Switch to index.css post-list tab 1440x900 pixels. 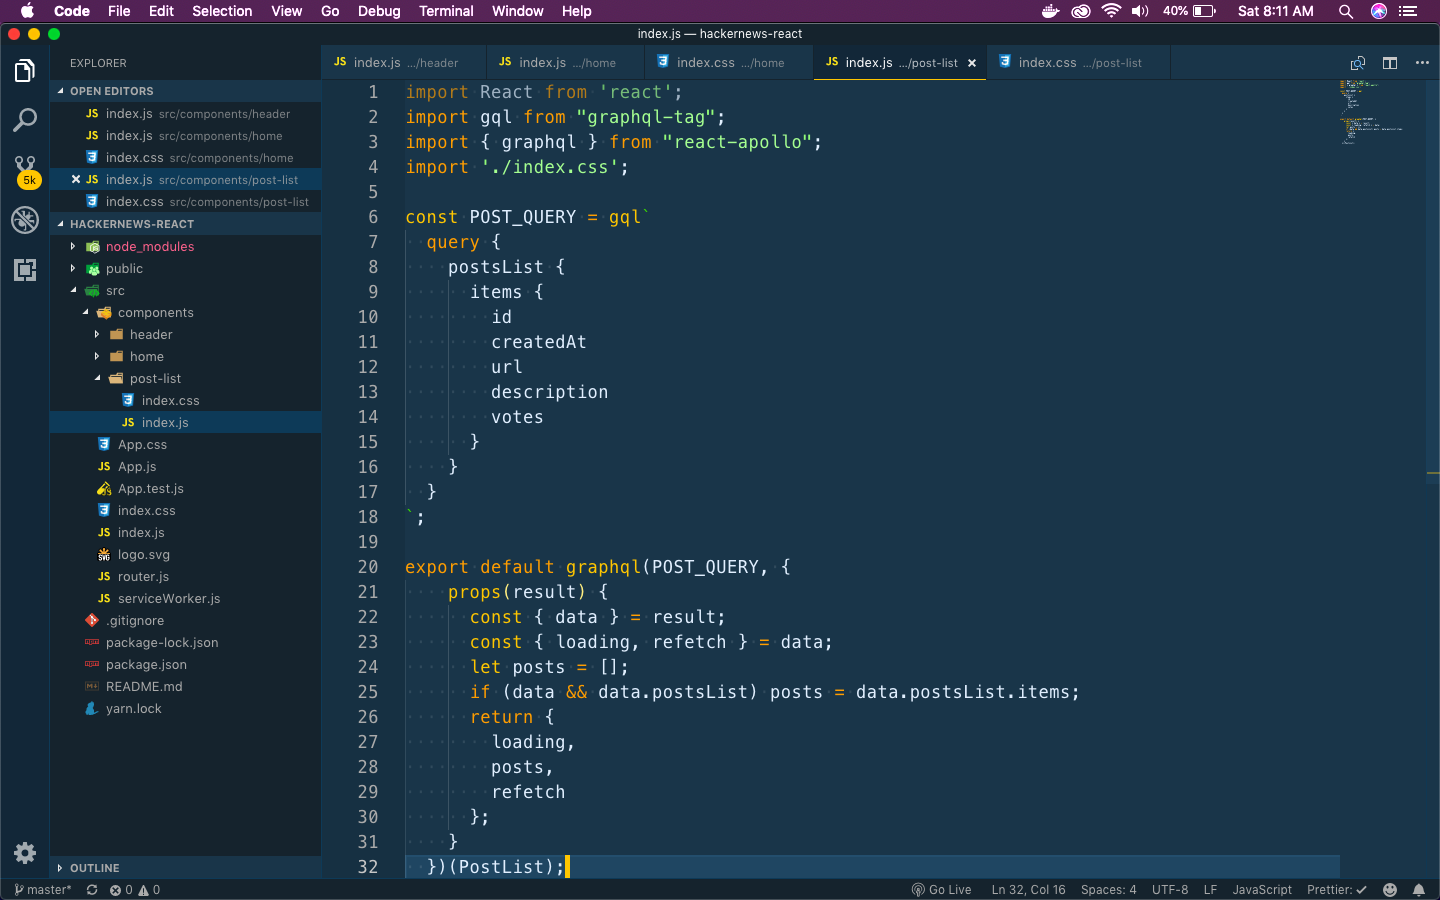tap(1079, 63)
